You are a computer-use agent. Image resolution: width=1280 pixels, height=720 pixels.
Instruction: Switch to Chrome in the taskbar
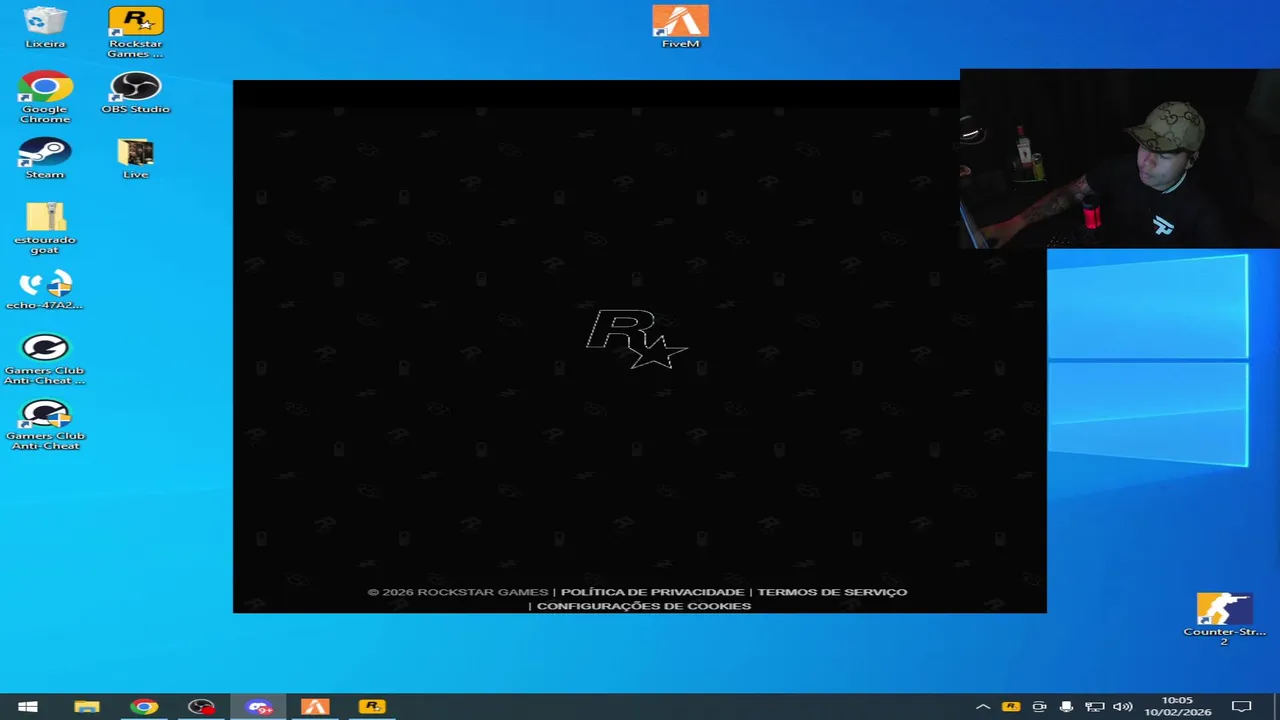coord(144,707)
